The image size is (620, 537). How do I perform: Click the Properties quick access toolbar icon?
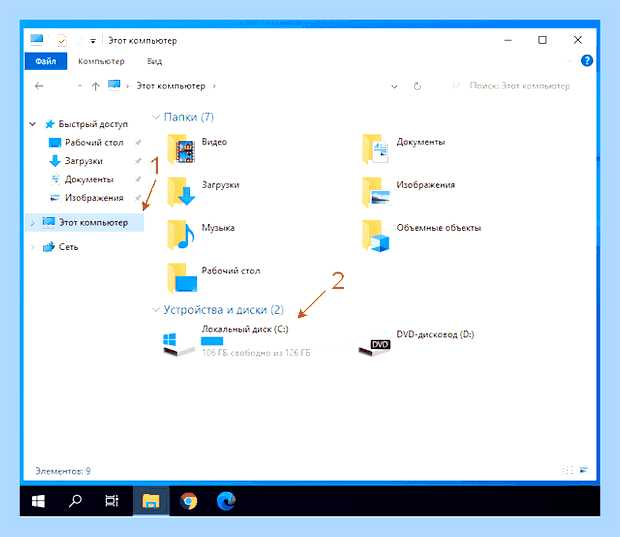62,40
